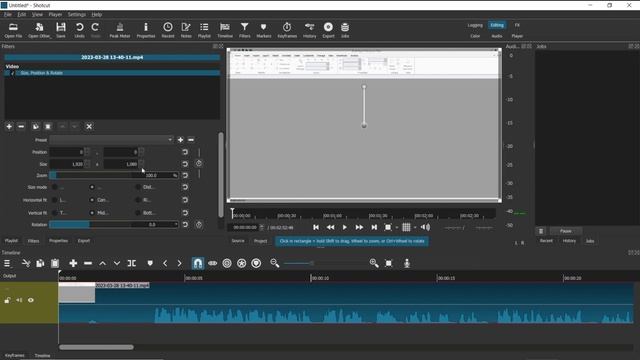The width and height of the screenshot is (640, 360).
Task: Split the clip at the playhead in the timeline toolbar
Action: pyautogui.click(x=131, y=263)
